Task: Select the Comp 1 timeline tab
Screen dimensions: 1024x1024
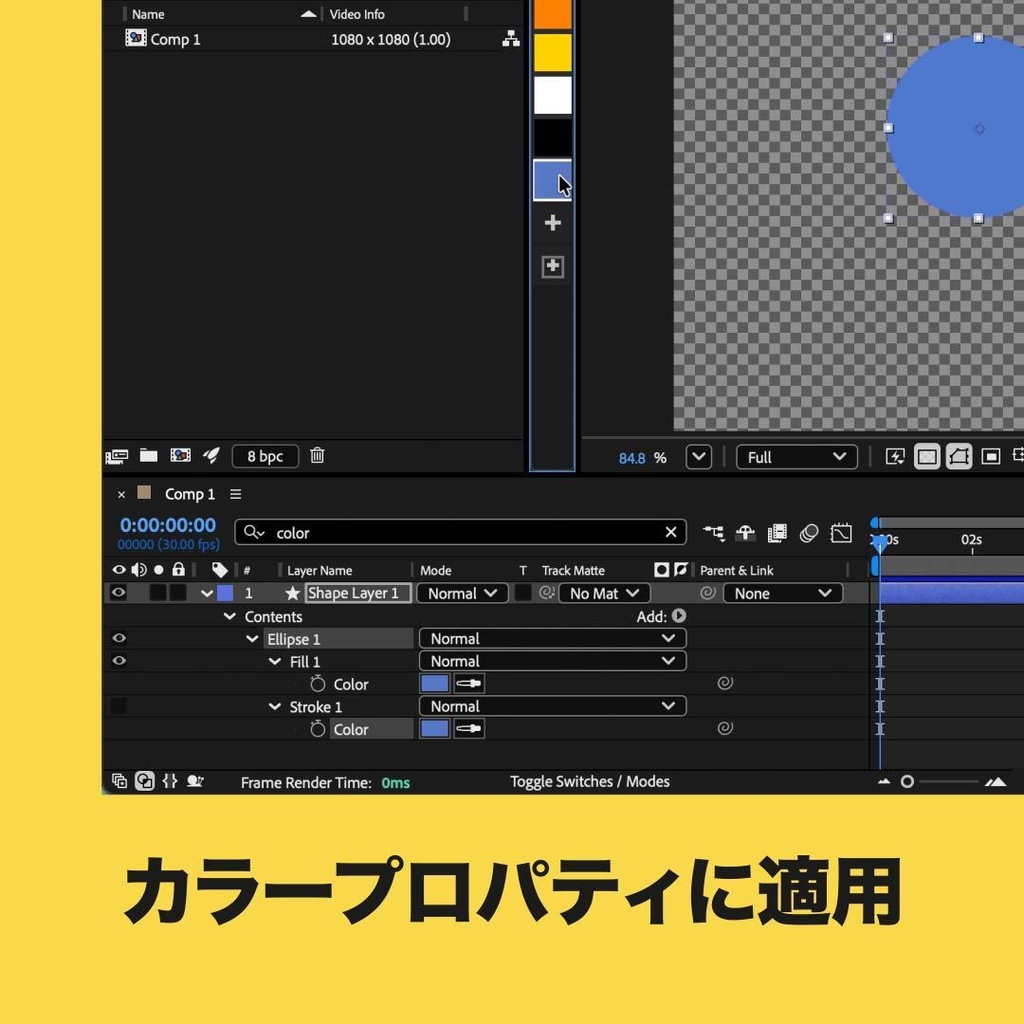Action: coord(189,493)
